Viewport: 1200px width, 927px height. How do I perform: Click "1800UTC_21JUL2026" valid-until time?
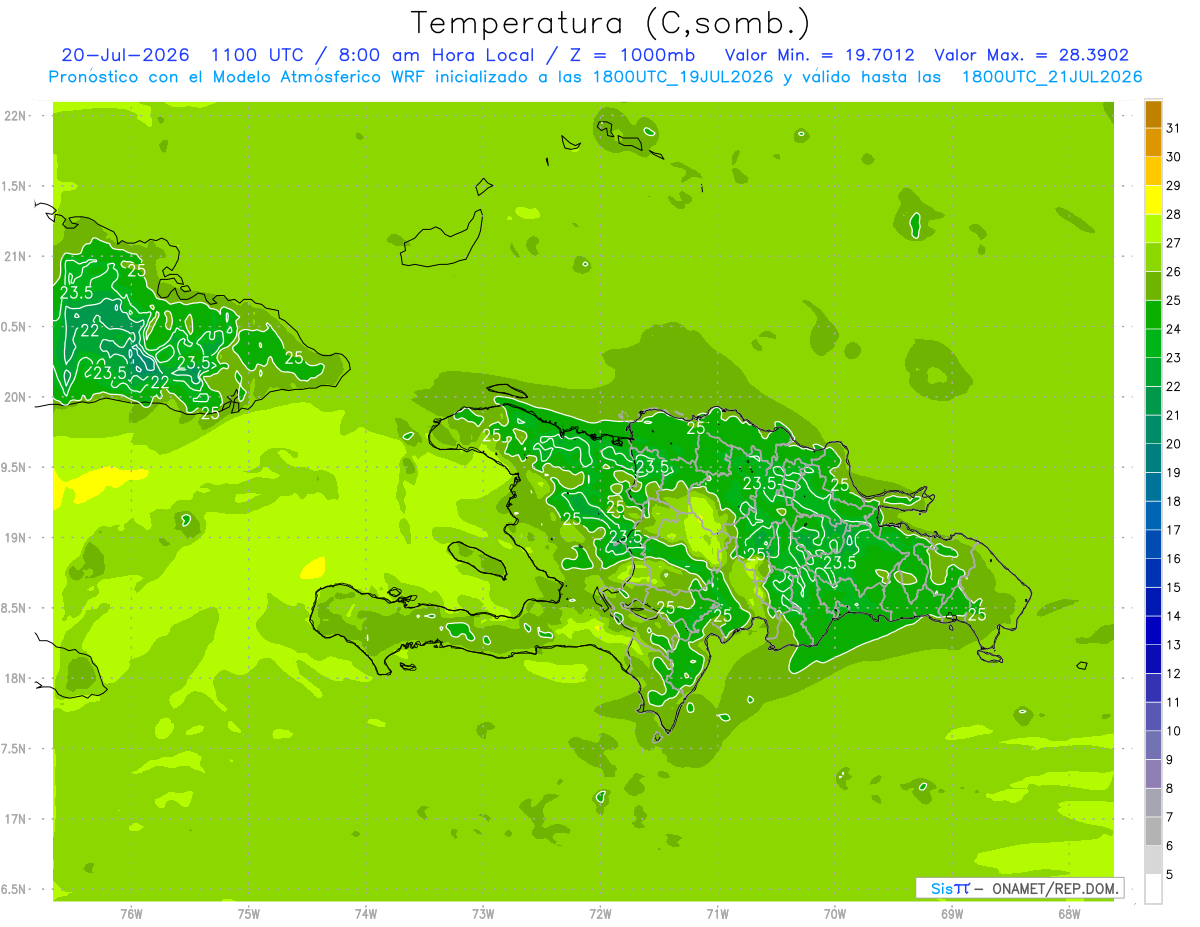click(1052, 77)
